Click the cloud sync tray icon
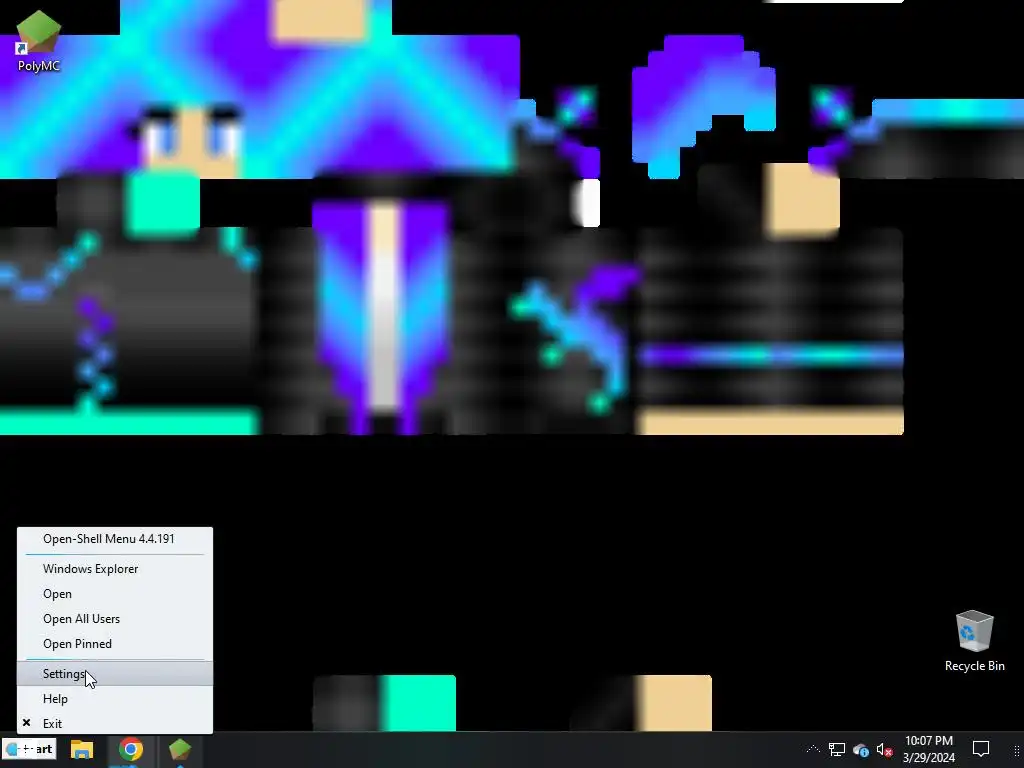1024x768 pixels. pos(861,750)
